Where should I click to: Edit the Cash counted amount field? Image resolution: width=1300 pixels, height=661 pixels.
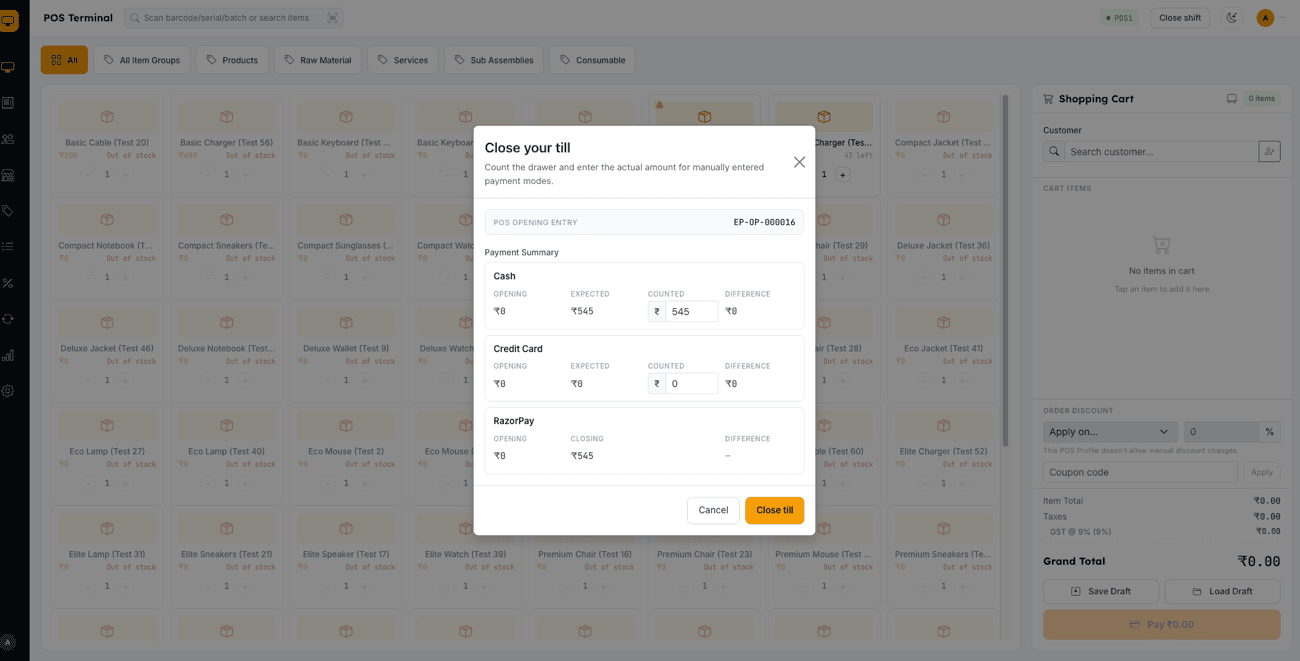691,311
